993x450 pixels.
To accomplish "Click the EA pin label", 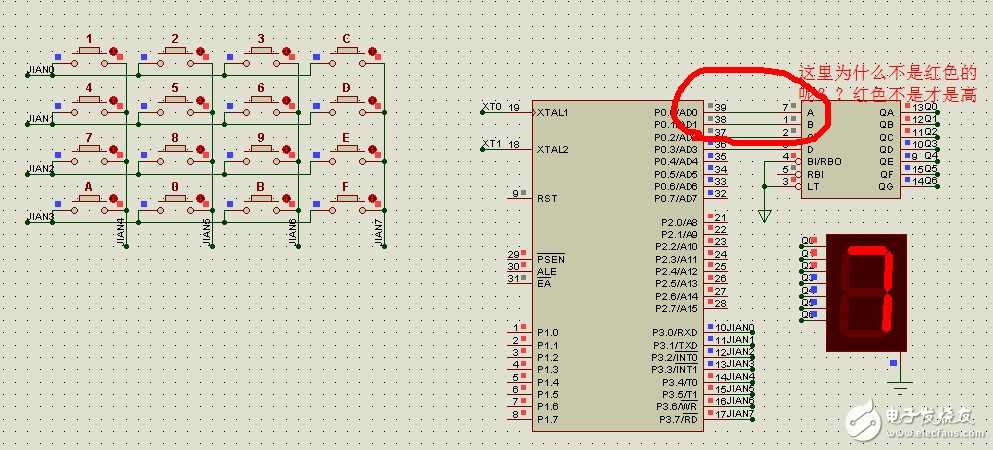I will click(x=544, y=284).
